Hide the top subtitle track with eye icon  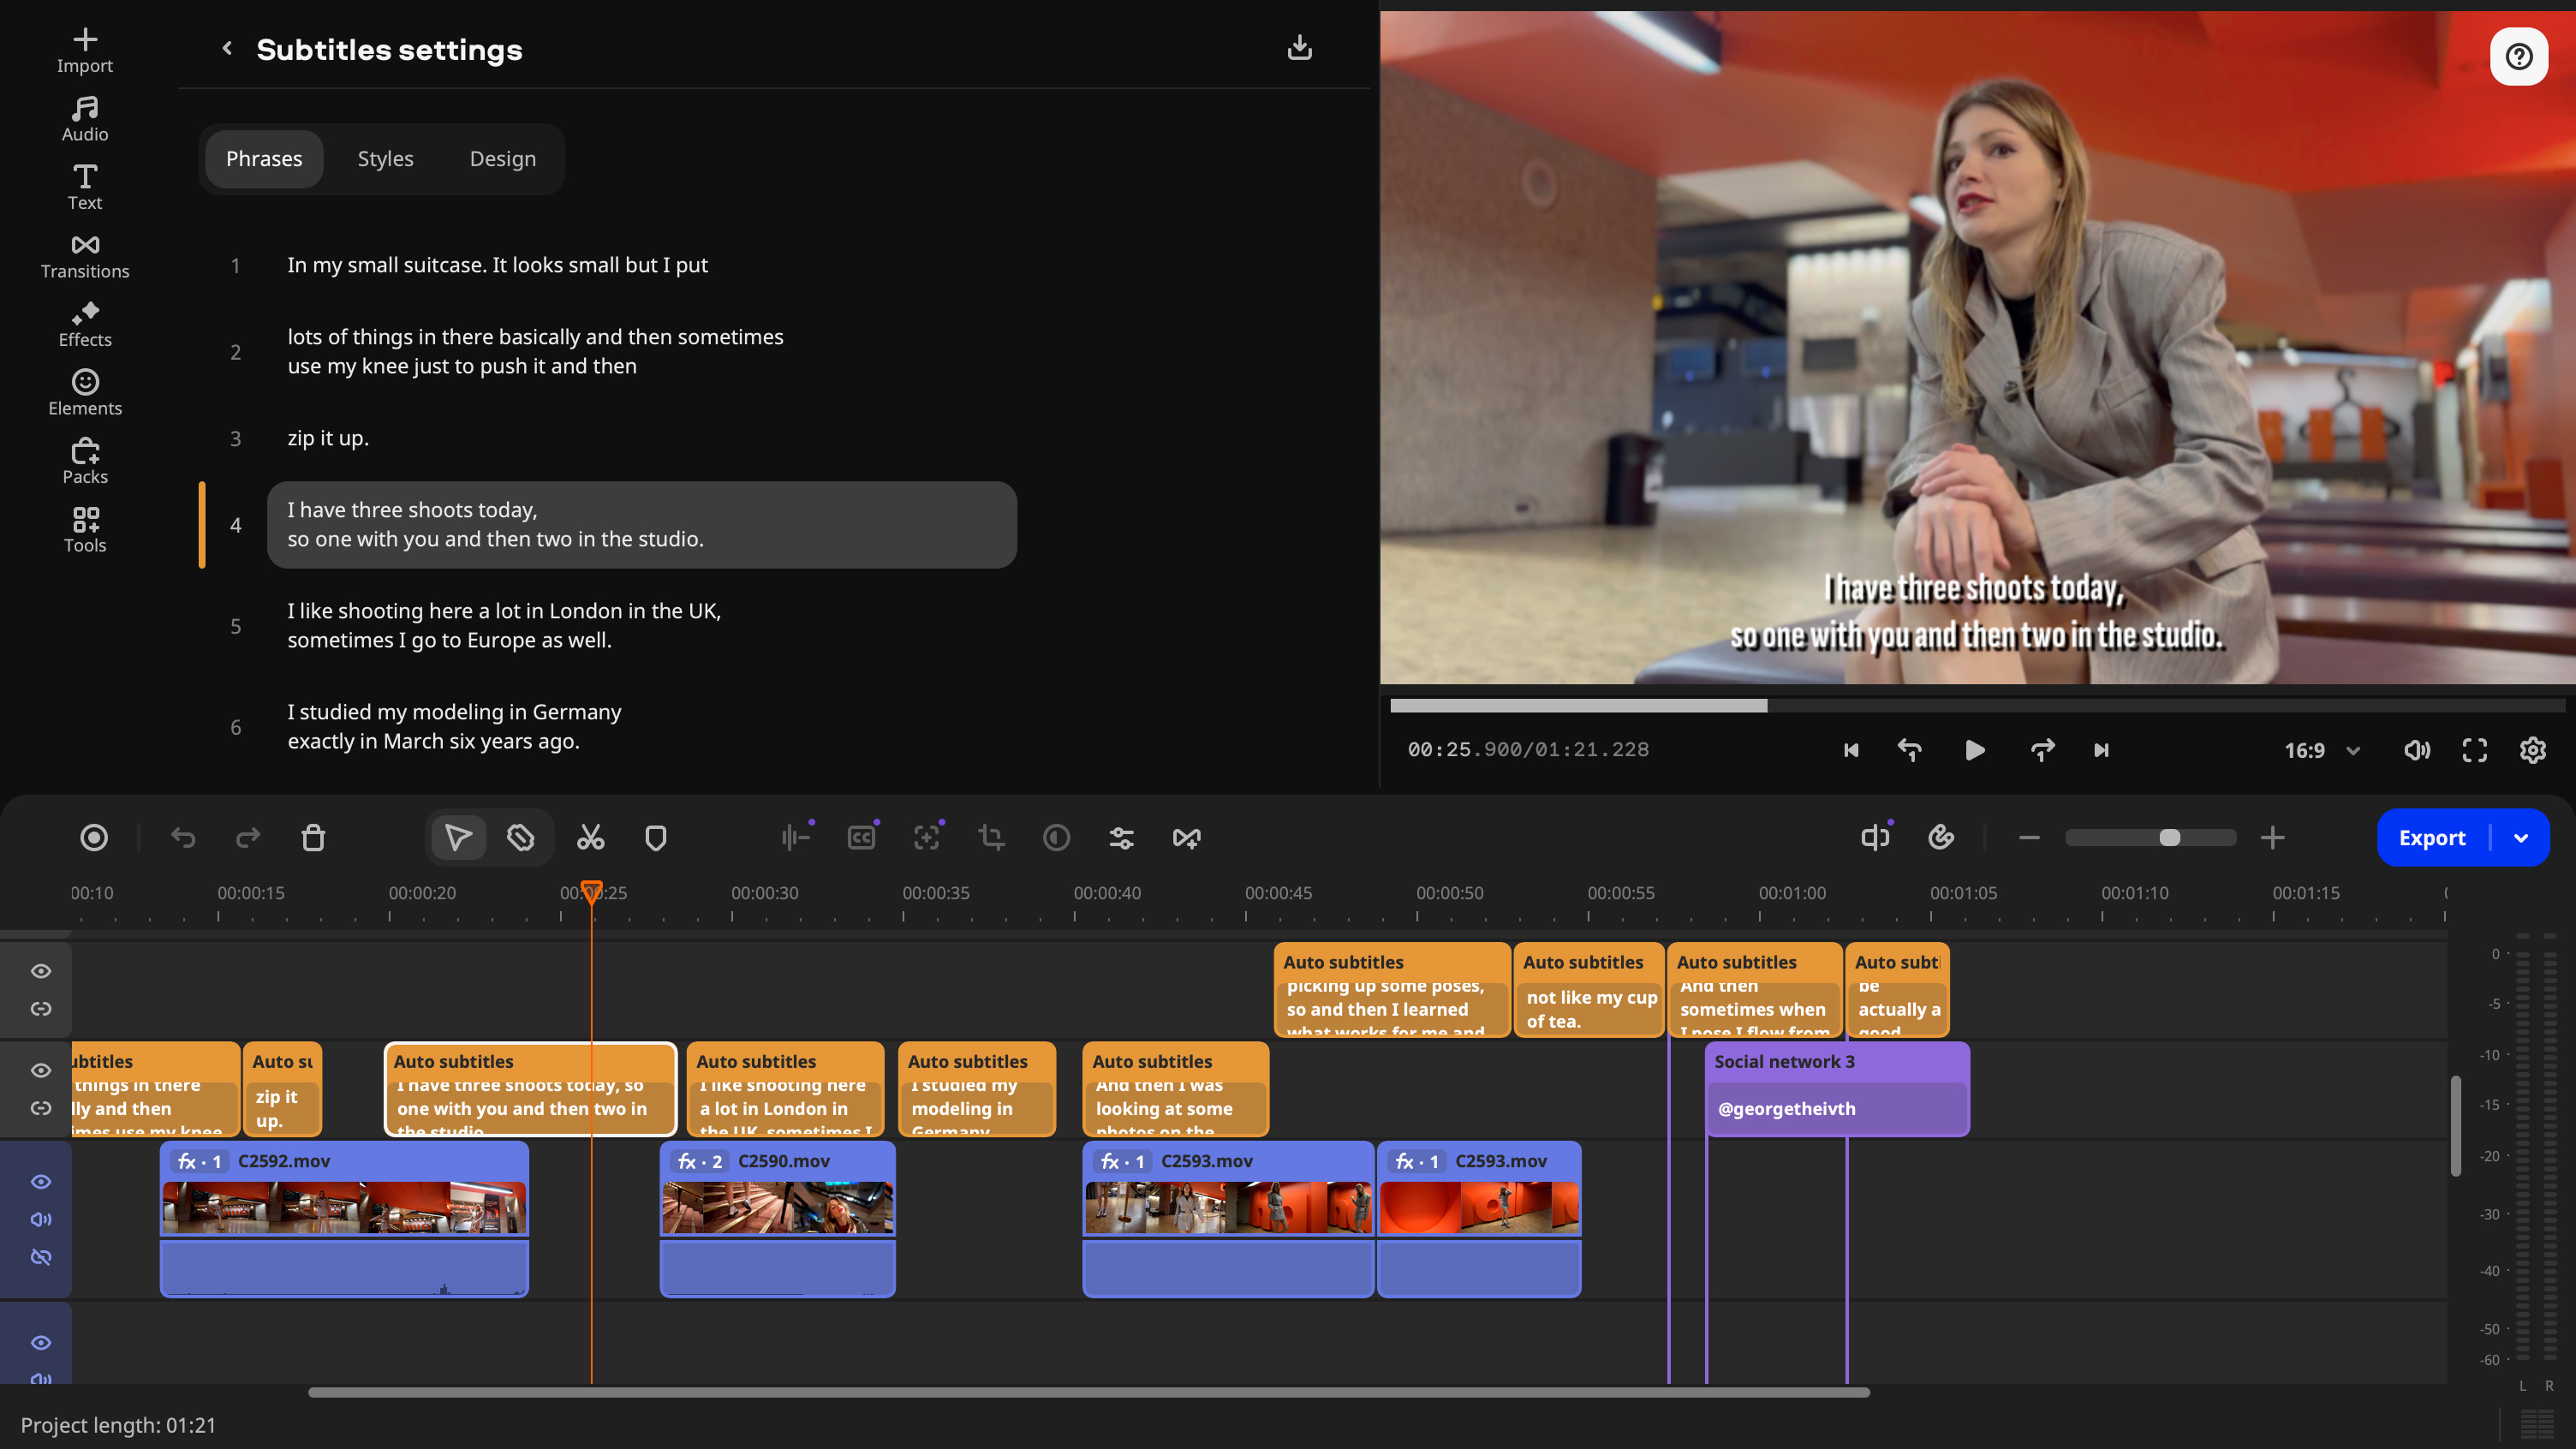(x=41, y=971)
